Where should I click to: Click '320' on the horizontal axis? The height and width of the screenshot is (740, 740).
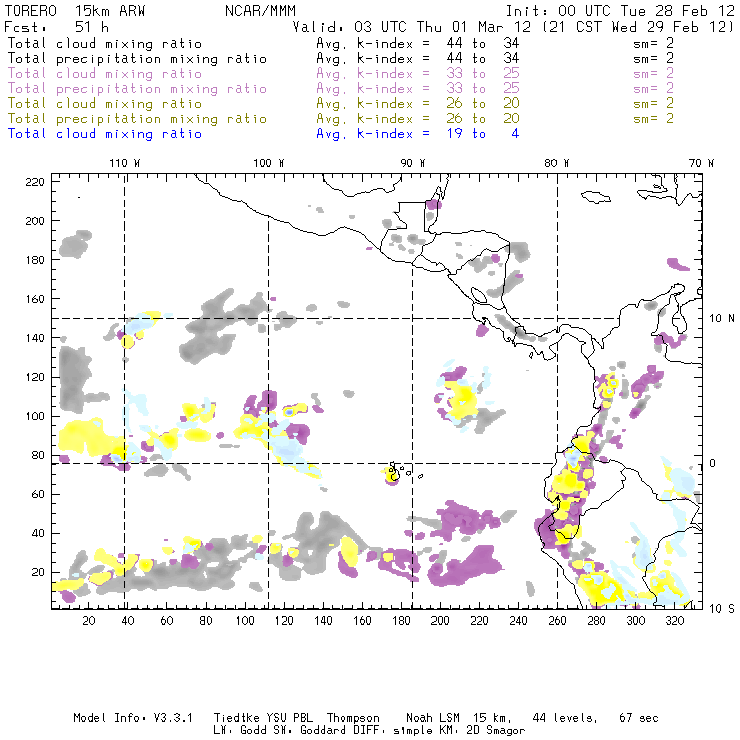674,621
